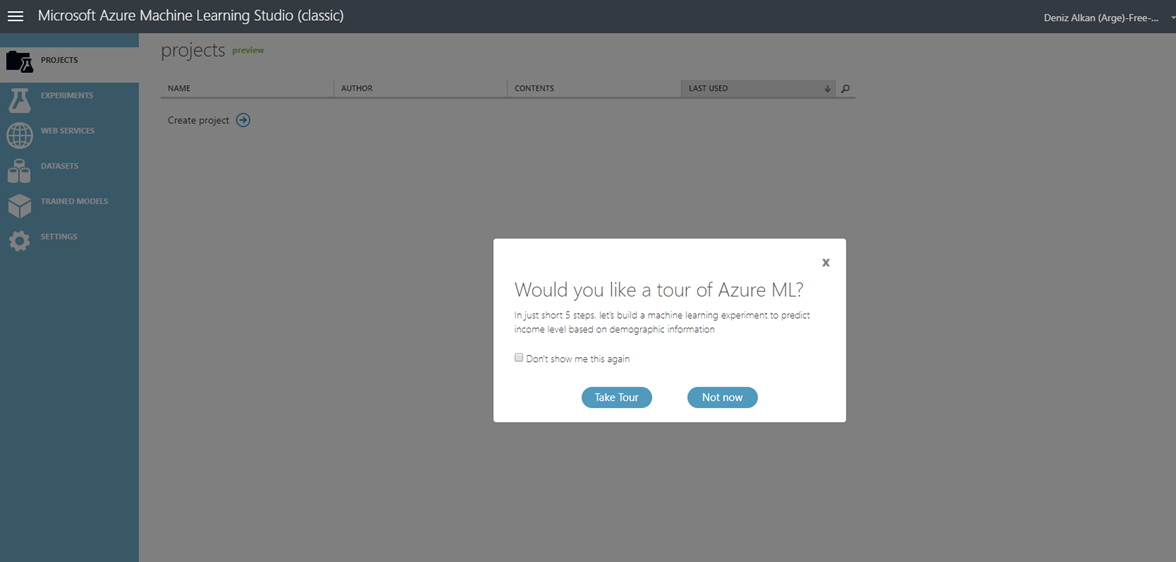Select the PROJECTS sidebar label
This screenshot has height=562, width=1176.
tap(59, 60)
